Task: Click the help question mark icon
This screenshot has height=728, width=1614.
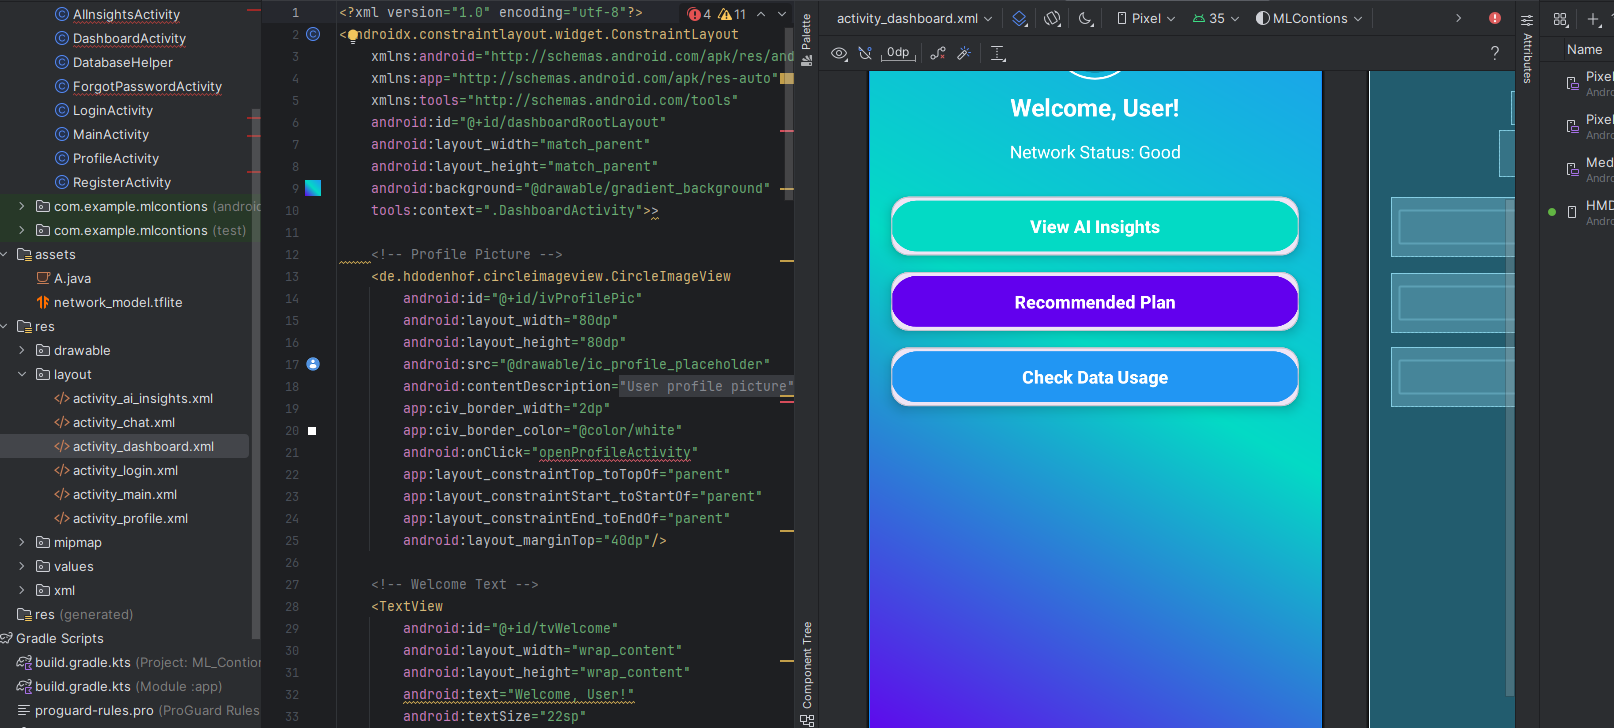Action: click(x=1495, y=53)
